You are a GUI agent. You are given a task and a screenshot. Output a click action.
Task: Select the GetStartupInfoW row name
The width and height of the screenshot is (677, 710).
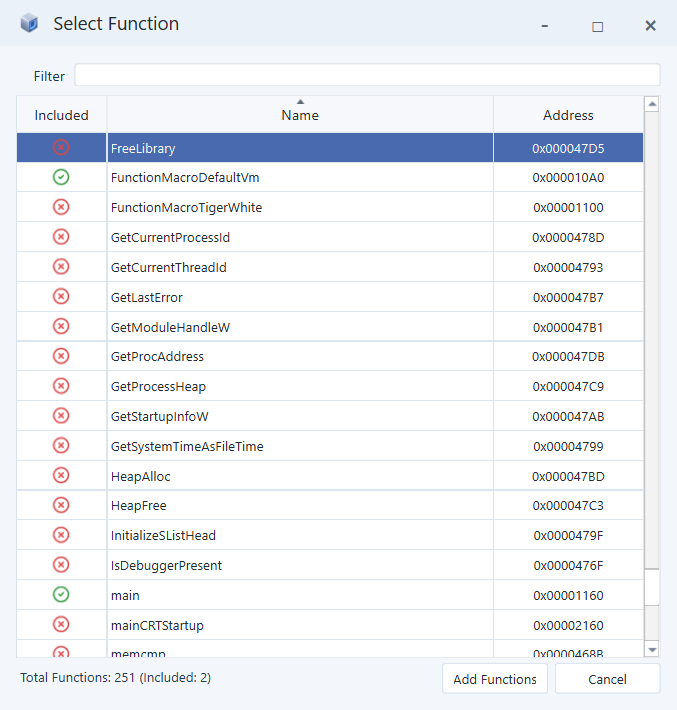pyautogui.click(x=159, y=417)
